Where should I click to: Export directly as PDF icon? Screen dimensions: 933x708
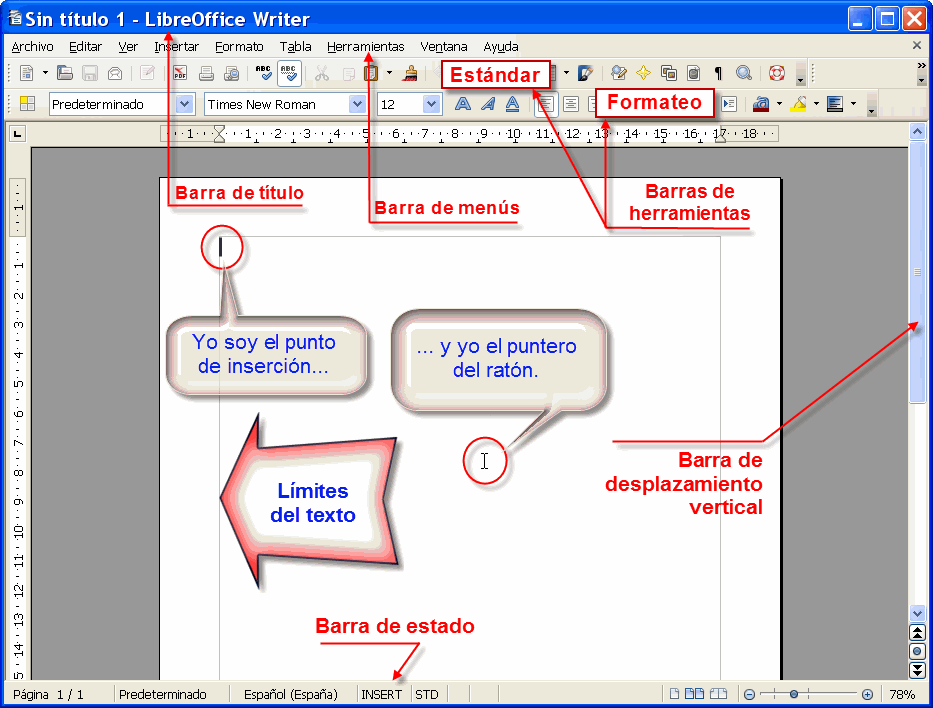coord(180,73)
